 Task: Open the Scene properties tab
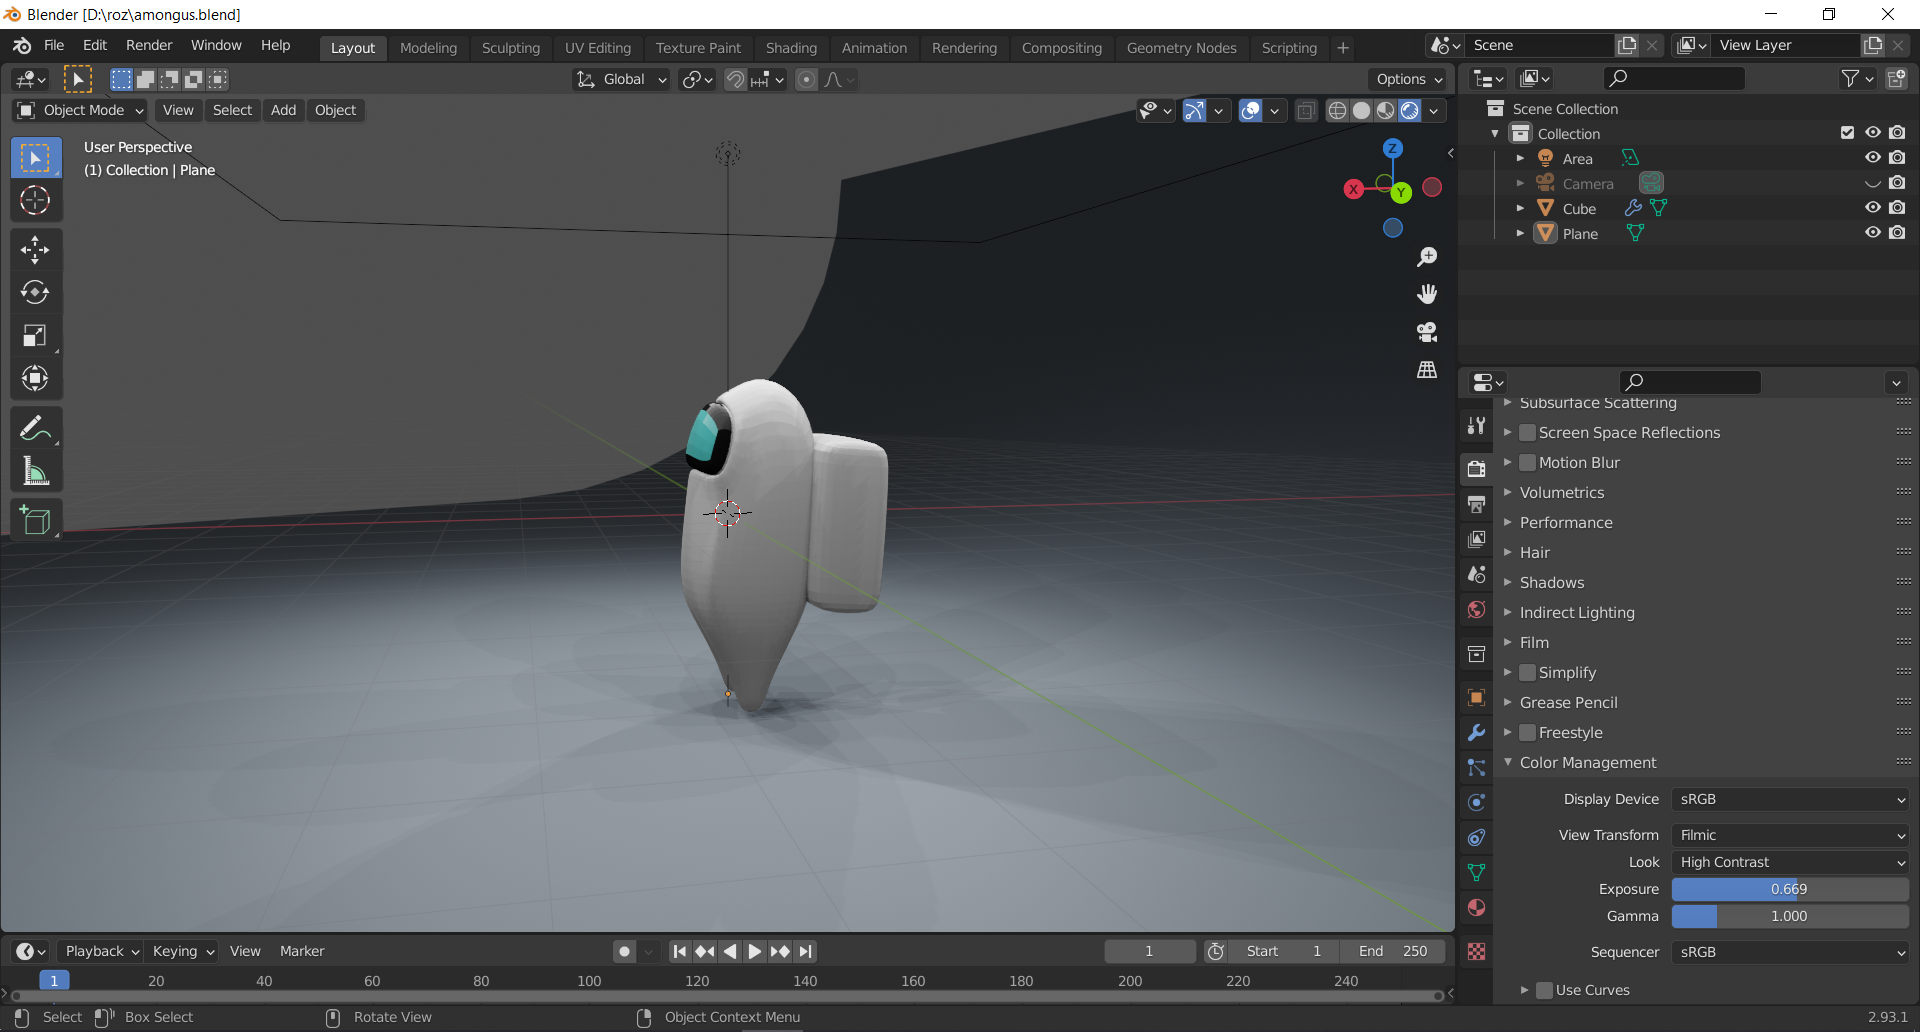(1476, 574)
